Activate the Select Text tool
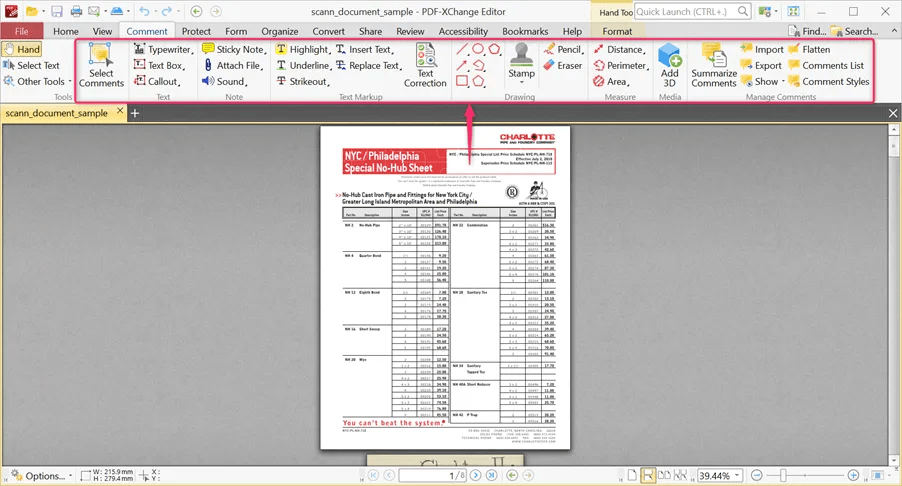 tap(32, 66)
